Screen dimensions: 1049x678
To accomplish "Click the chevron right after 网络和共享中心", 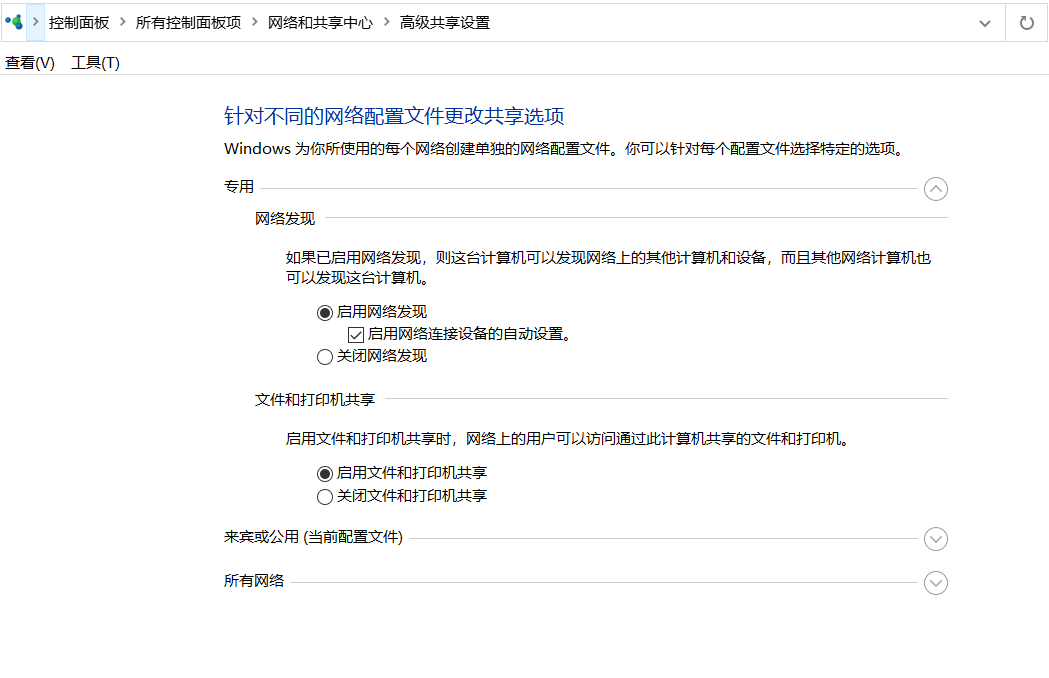I will click(x=386, y=22).
